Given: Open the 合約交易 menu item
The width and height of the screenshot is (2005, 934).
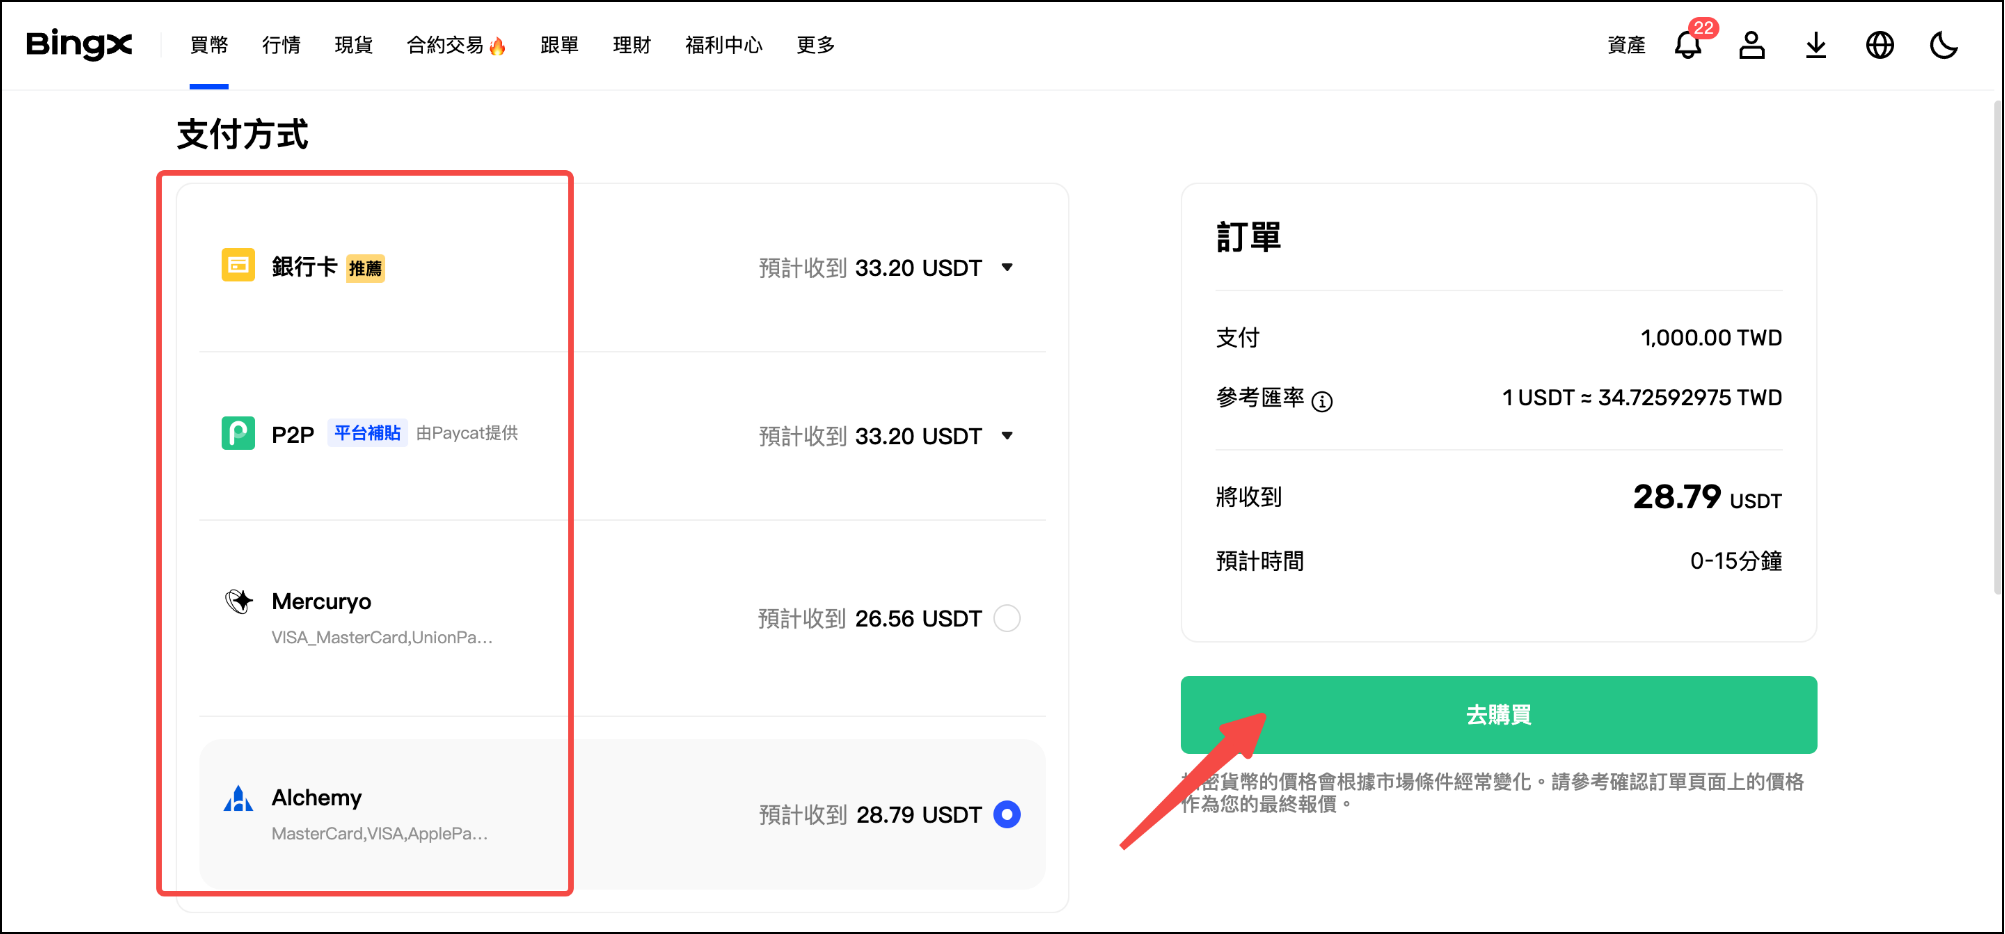Looking at the screenshot, I should (446, 45).
